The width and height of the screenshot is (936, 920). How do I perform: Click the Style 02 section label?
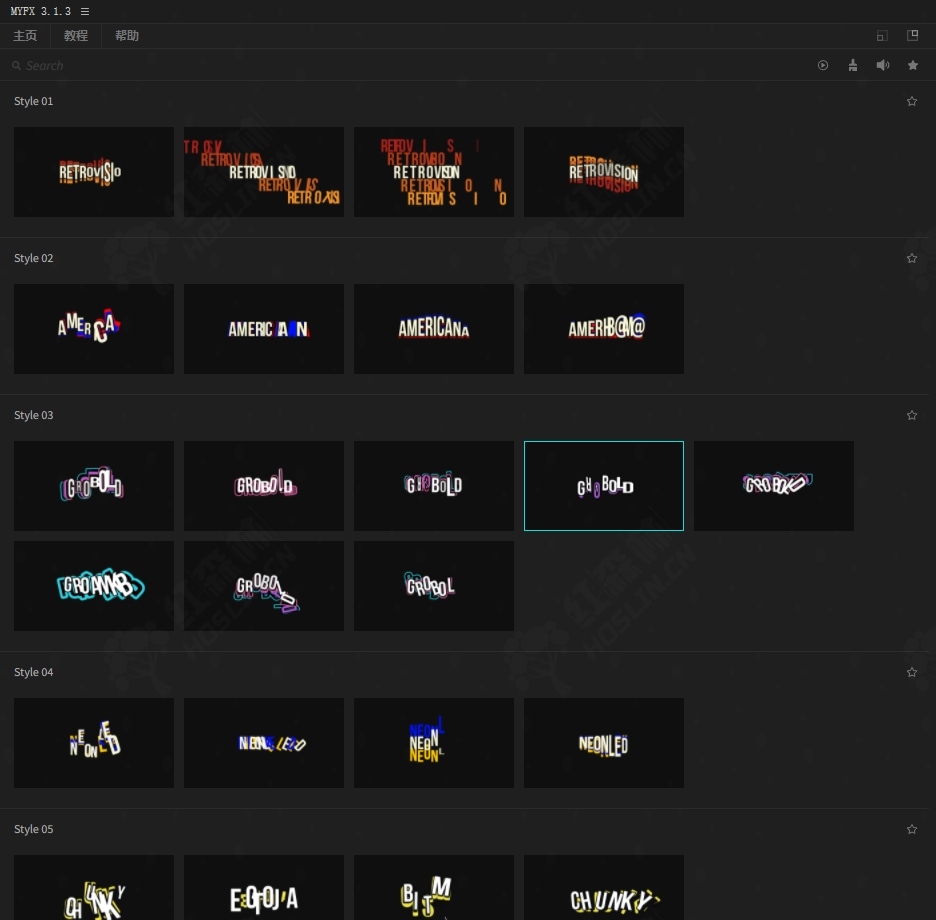click(x=33, y=259)
